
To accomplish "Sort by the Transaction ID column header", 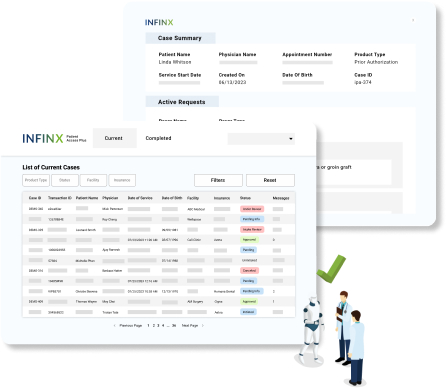I will pyautogui.click(x=60, y=198).
